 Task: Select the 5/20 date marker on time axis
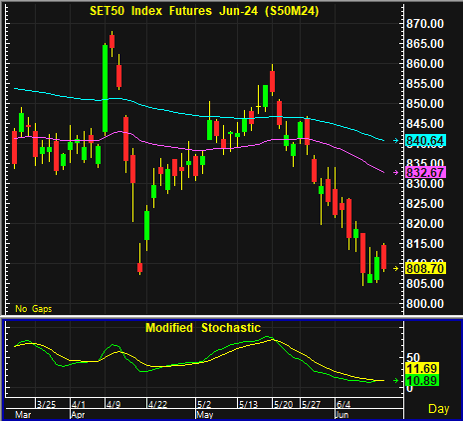pos(283,404)
